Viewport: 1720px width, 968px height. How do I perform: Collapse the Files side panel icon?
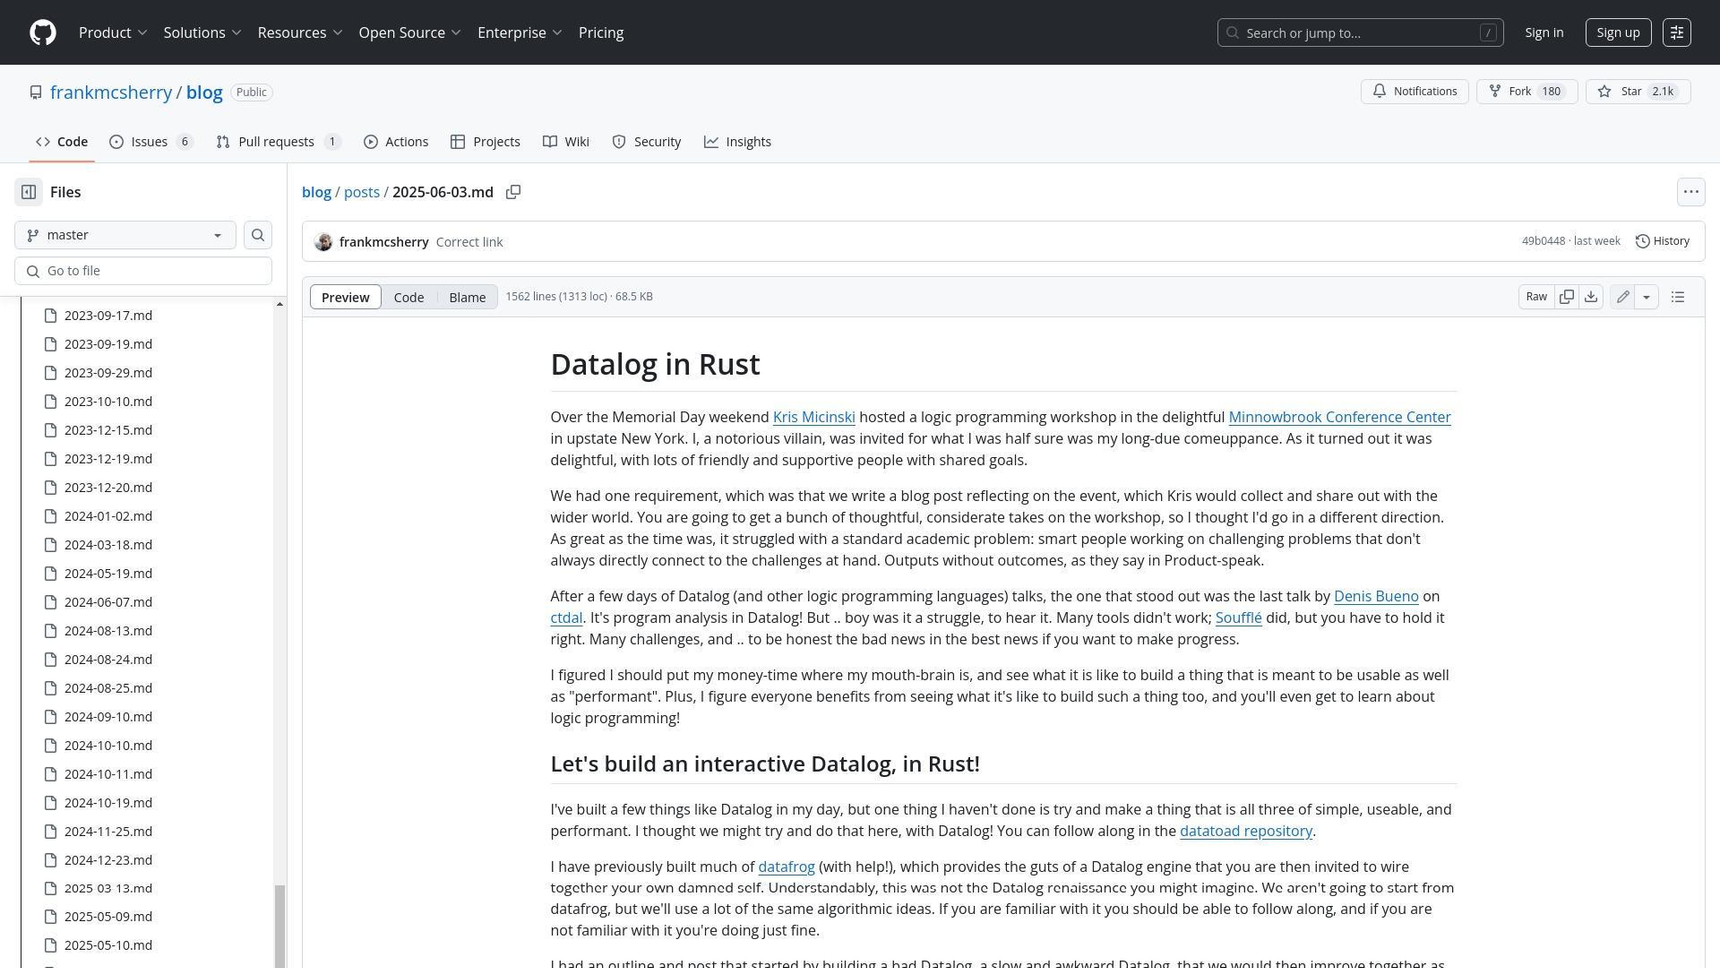point(29,192)
